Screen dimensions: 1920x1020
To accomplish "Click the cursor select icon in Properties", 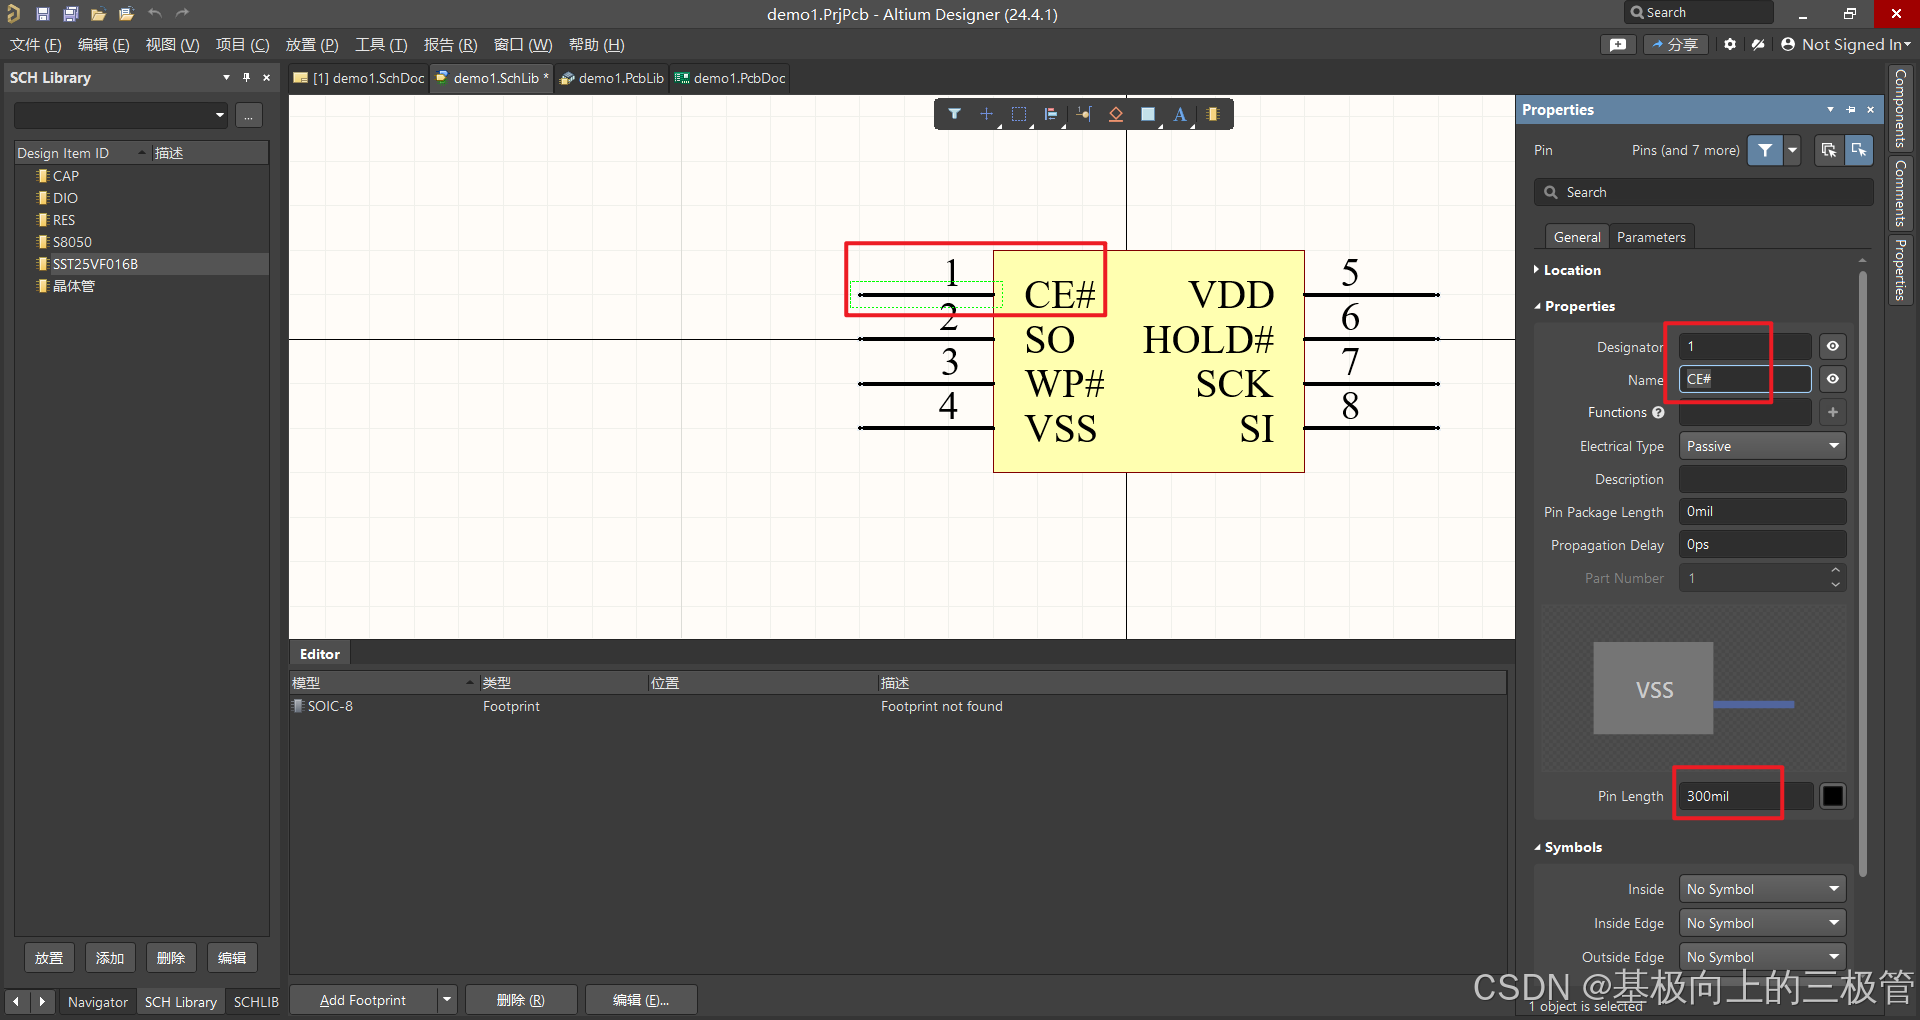I will point(1859,150).
